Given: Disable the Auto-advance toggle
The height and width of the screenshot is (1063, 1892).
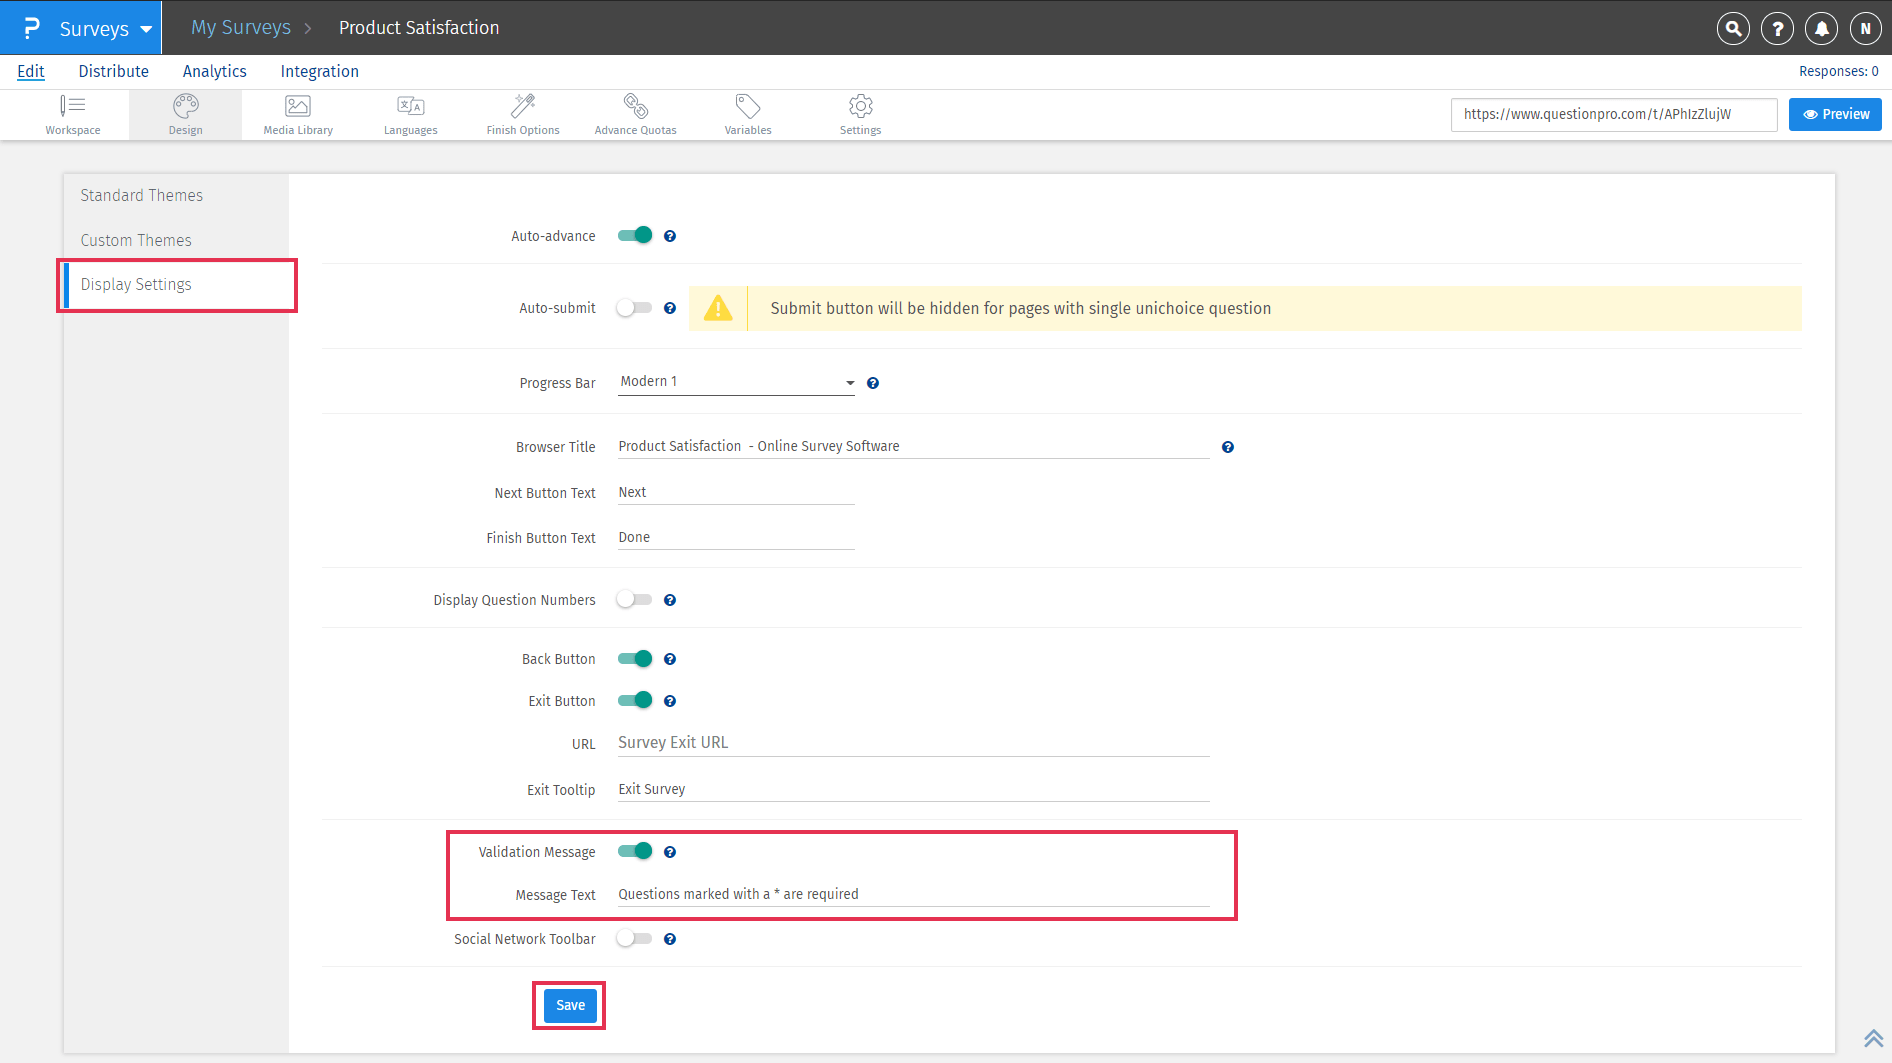Looking at the screenshot, I should pyautogui.click(x=634, y=236).
